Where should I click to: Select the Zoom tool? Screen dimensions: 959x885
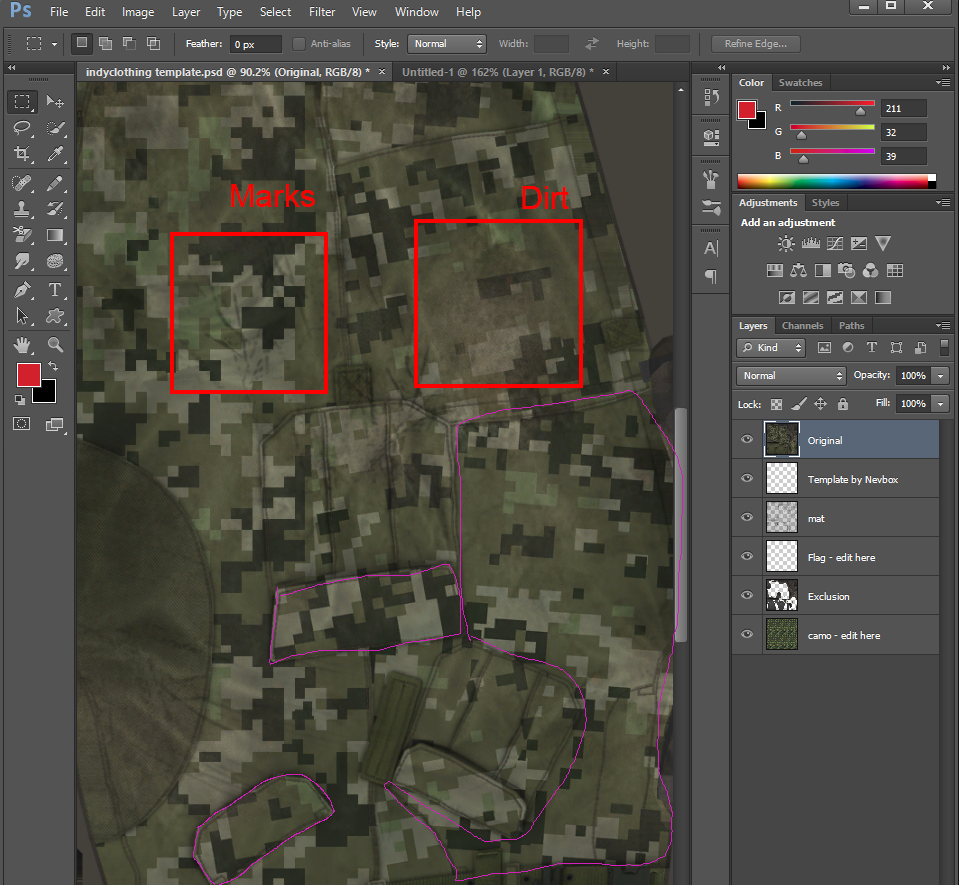55,345
